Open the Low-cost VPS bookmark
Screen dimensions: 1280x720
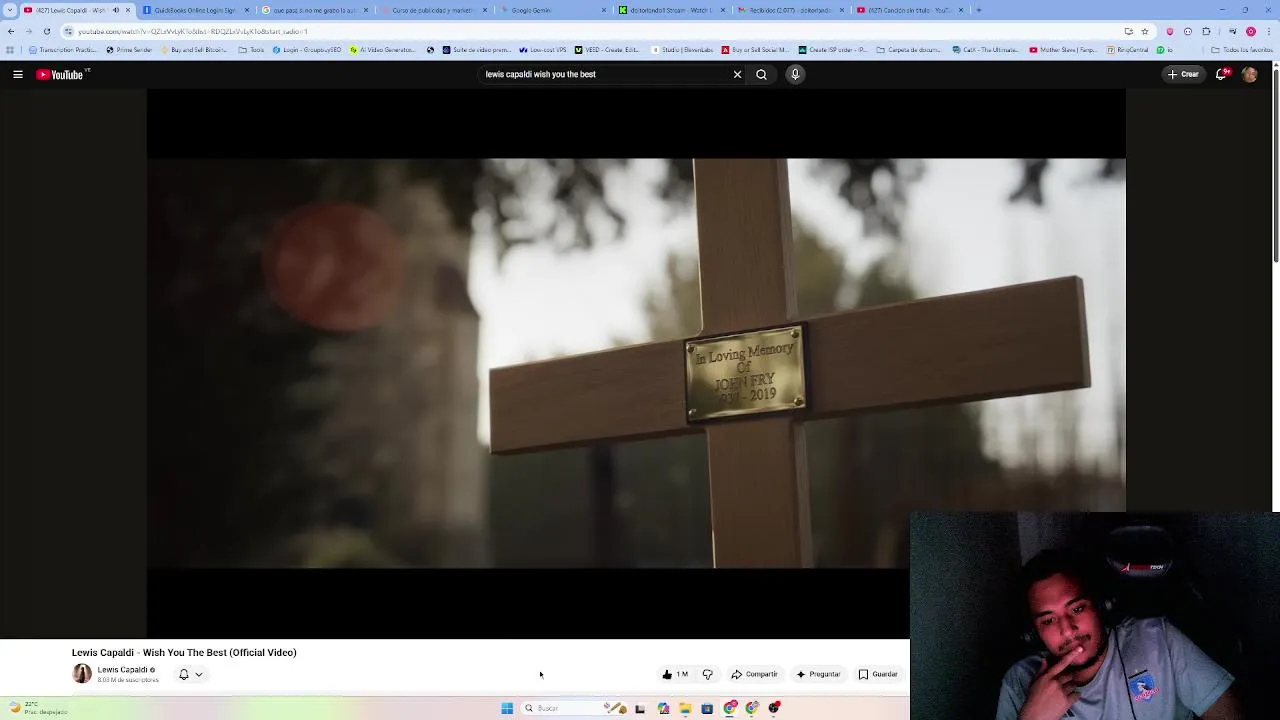click(x=543, y=50)
